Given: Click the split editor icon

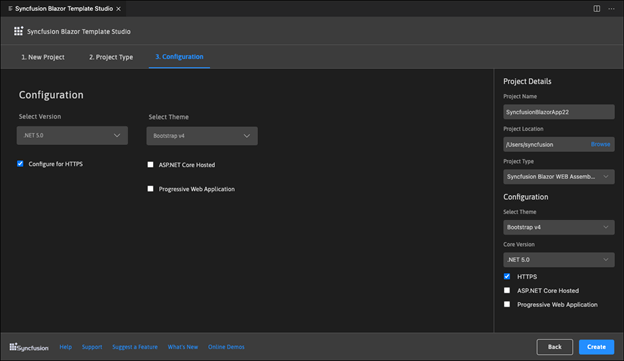Looking at the screenshot, I should click(x=597, y=8).
